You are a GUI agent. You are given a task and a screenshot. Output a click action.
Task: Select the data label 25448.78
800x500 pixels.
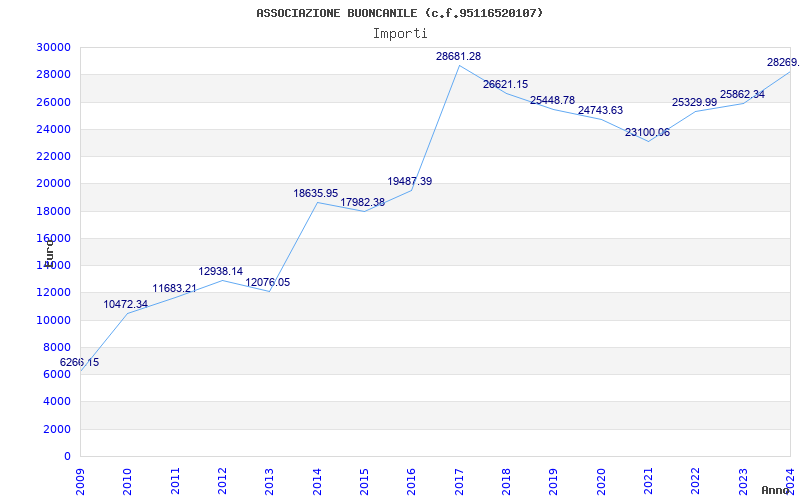coord(552,101)
